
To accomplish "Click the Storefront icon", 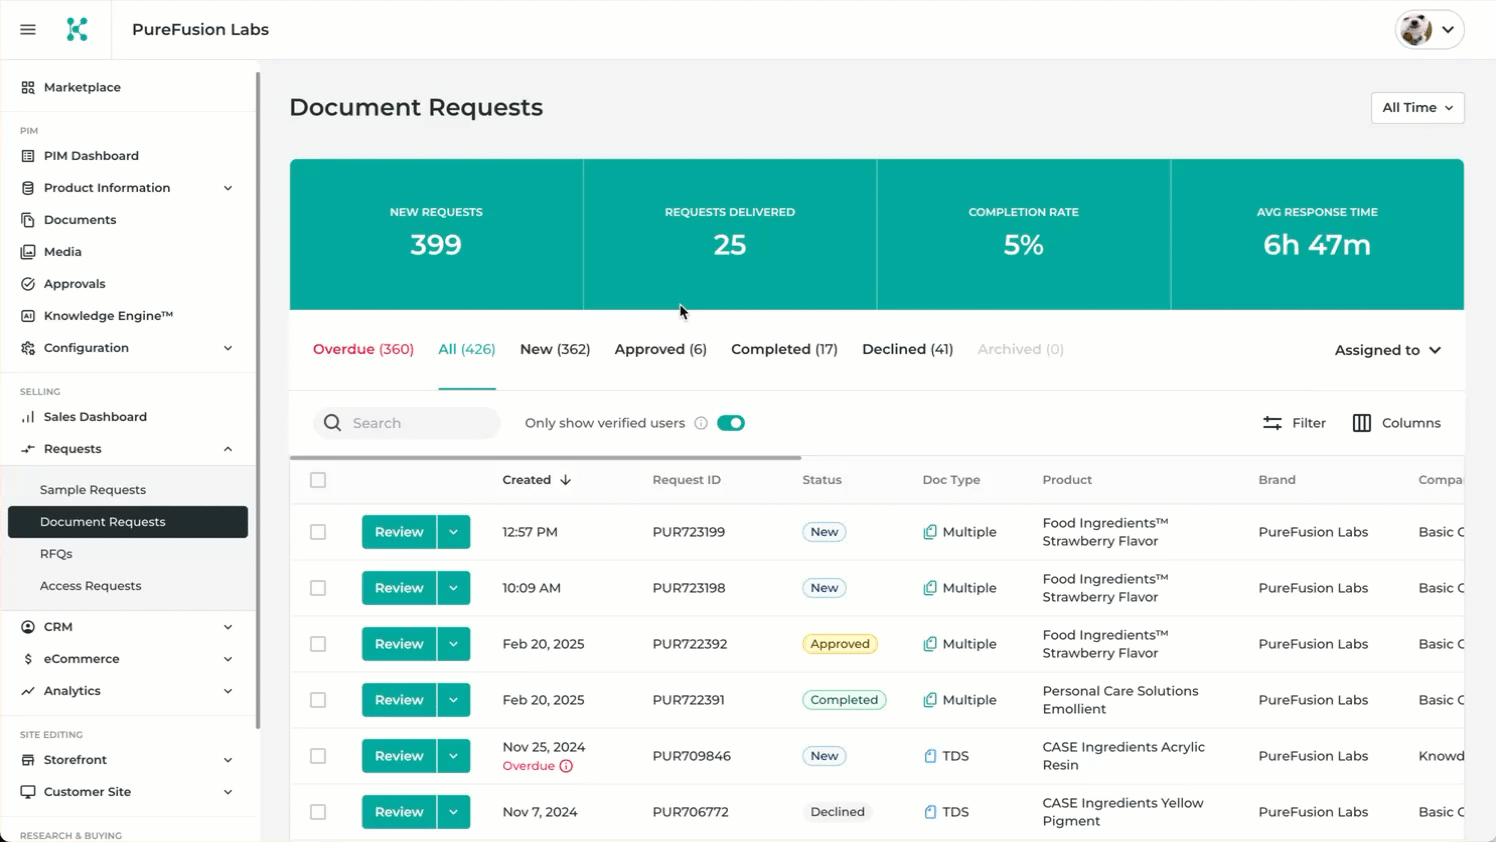I will (x=28, y=760).
